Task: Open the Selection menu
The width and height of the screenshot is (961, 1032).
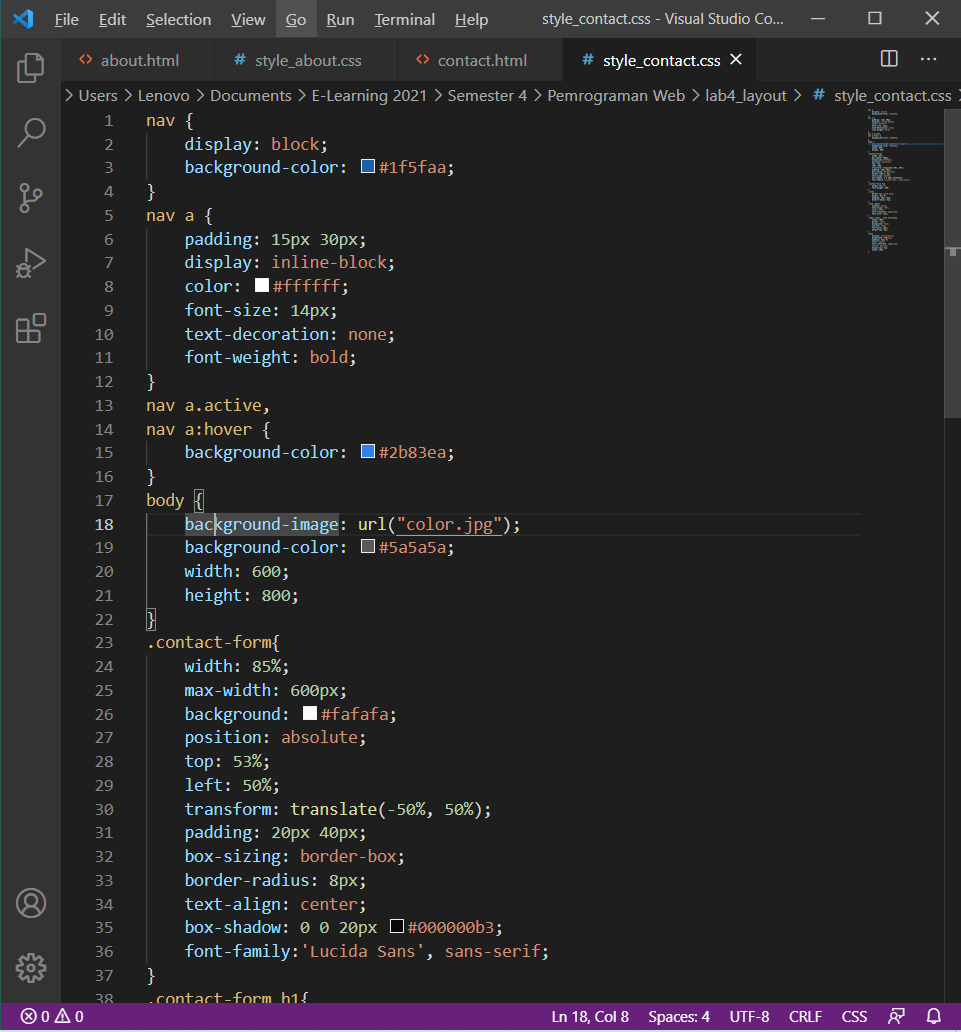Action: tap(178, 20)
